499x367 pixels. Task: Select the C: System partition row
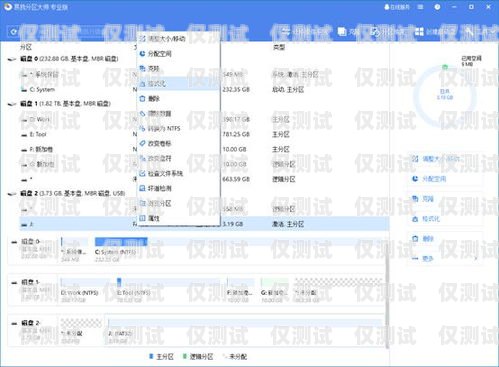tap(204, 89)
